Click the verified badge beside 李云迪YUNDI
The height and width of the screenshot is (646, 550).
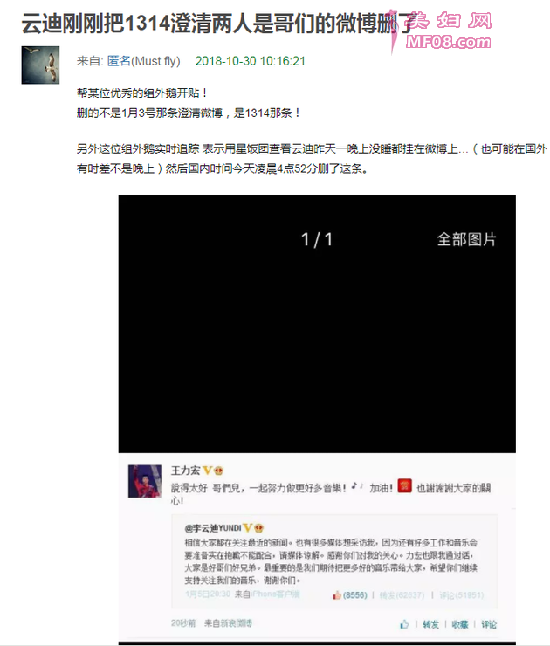[248, 528]
